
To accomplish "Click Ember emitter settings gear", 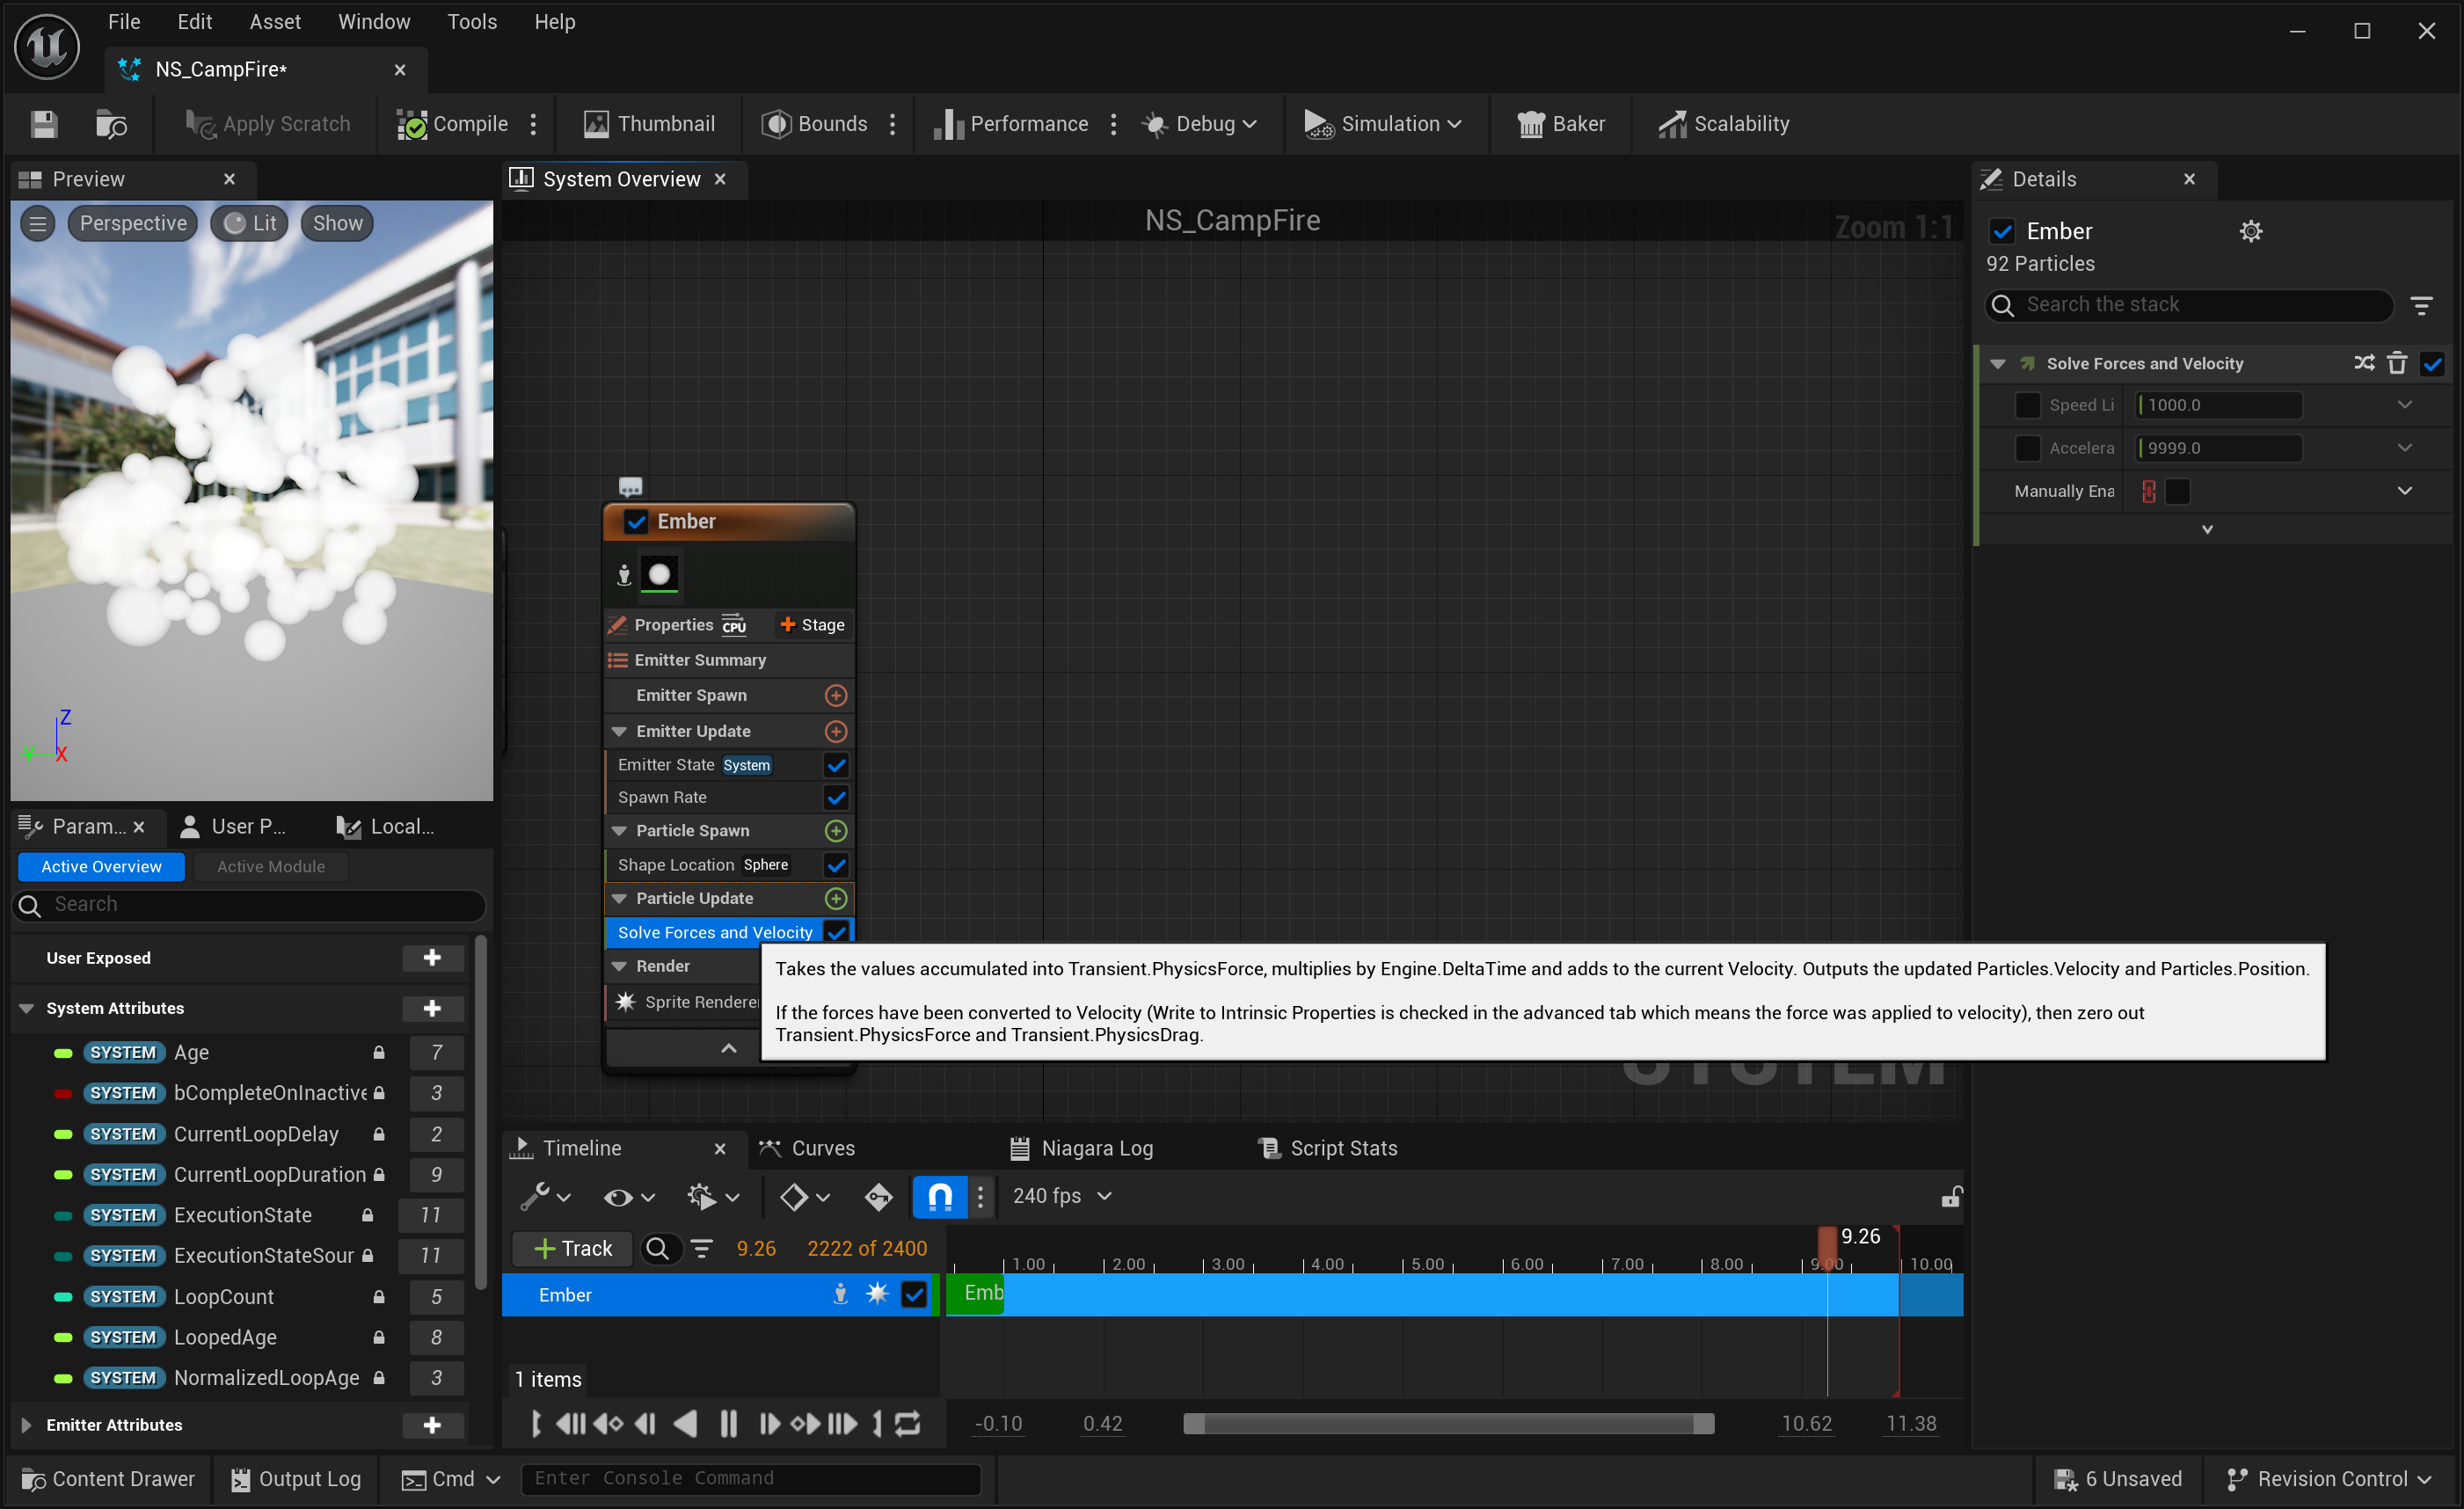I will (2250, 231).
